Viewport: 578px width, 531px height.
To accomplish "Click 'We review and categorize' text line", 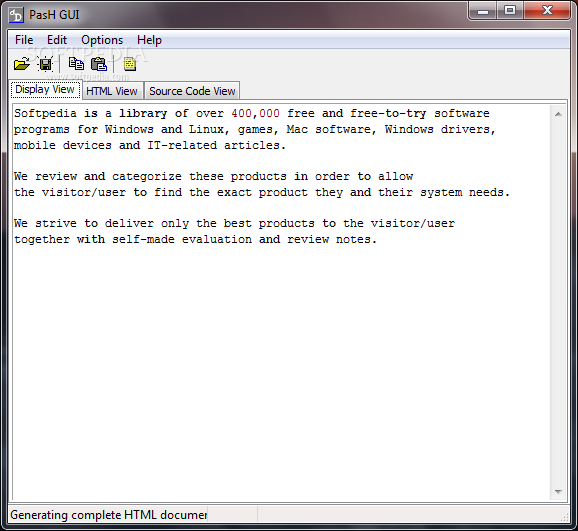I will [x=213, y=176].
